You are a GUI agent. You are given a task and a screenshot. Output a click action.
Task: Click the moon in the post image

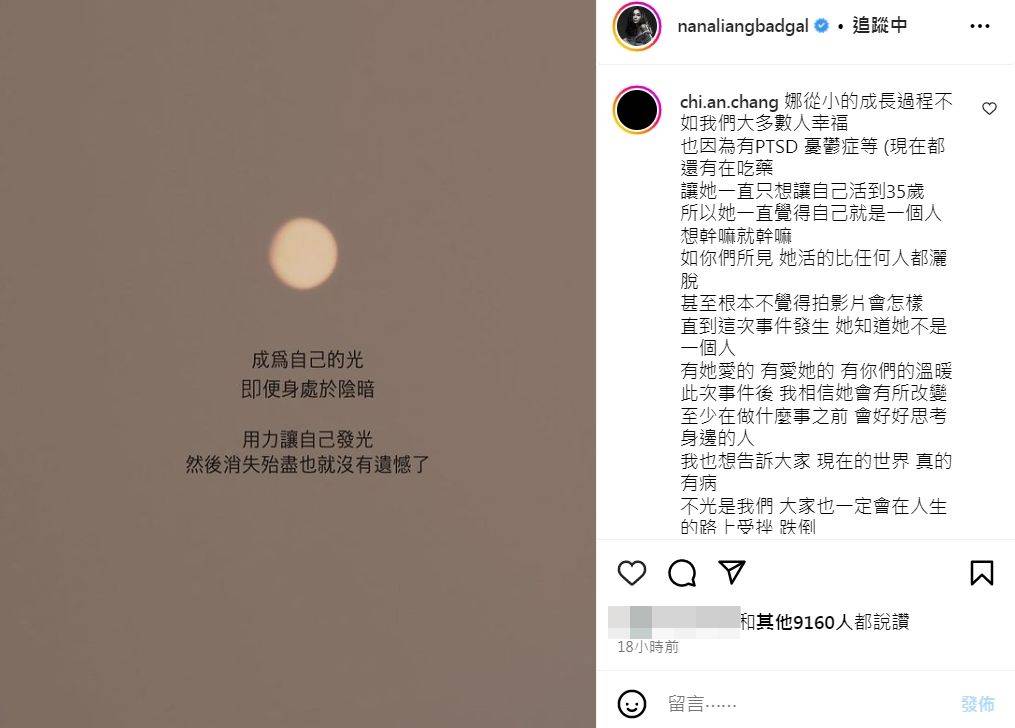point(303,253)
